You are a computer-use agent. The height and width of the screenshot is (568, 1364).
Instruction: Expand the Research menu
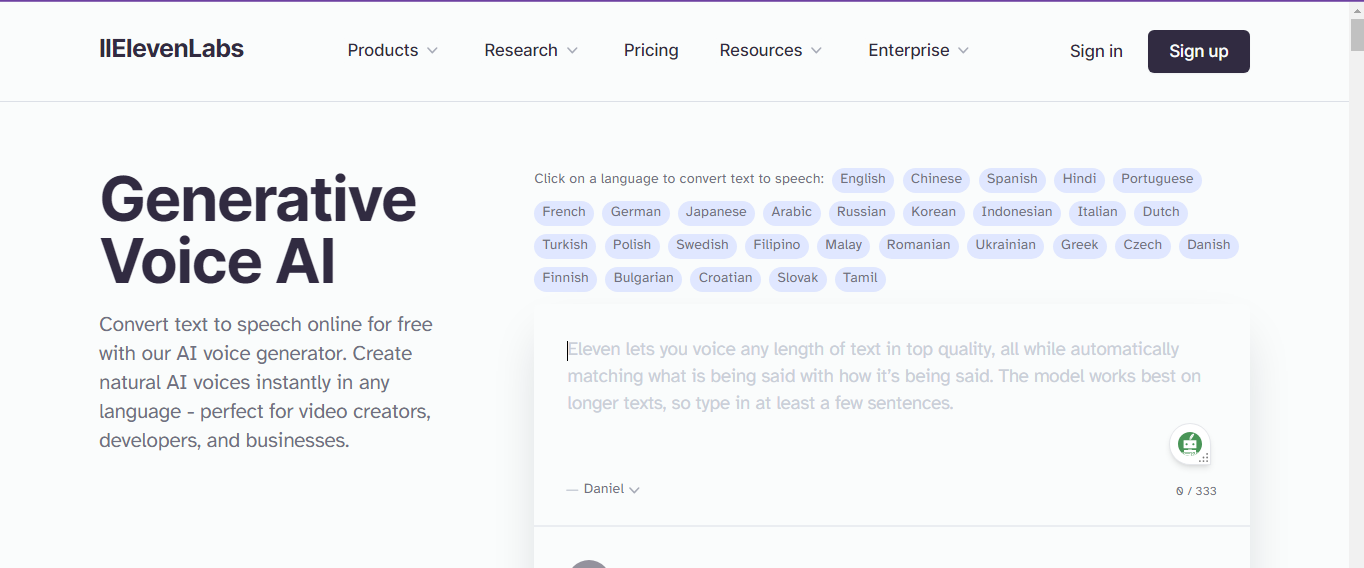[531, 50]
